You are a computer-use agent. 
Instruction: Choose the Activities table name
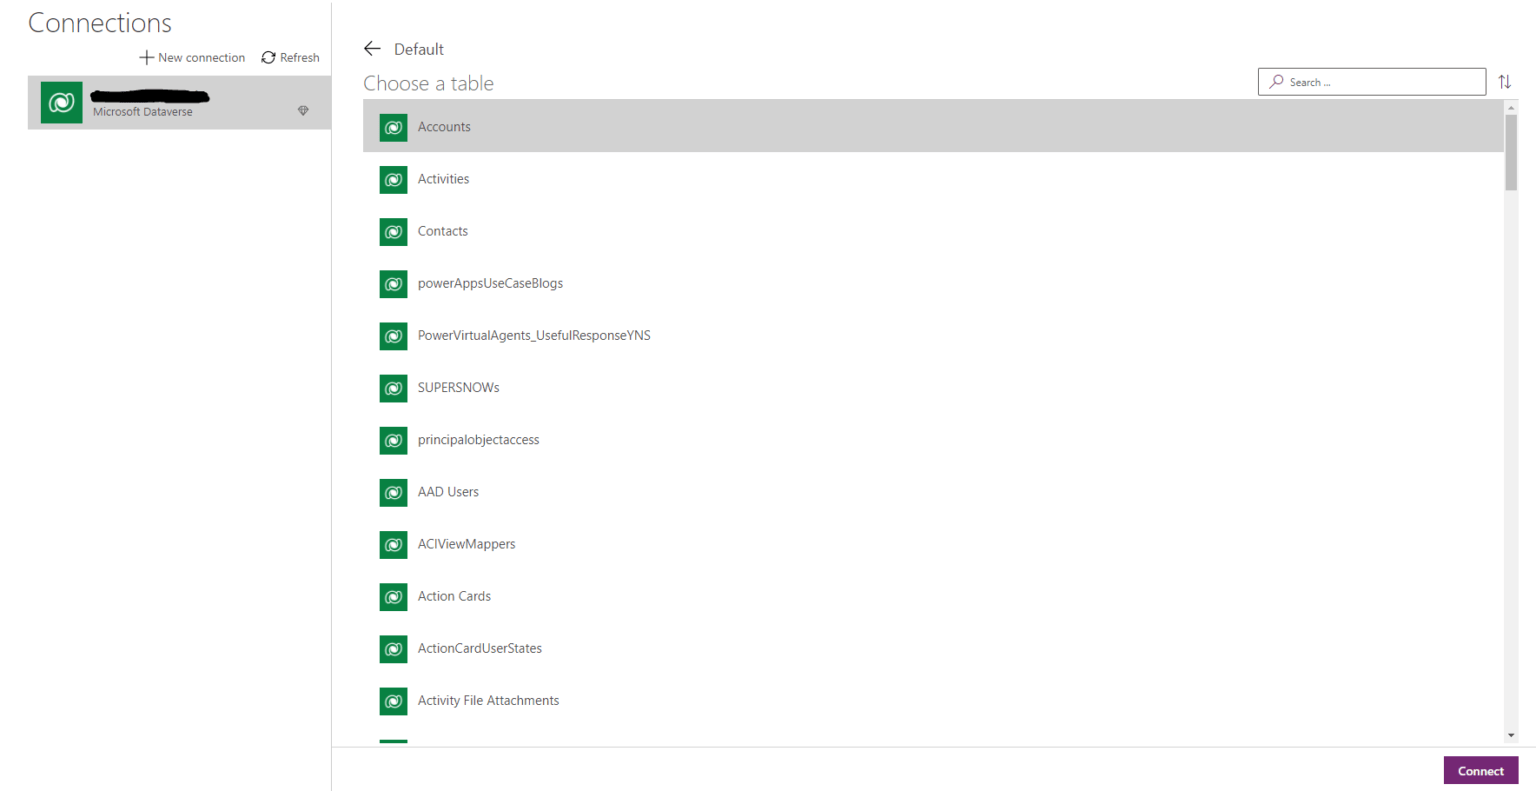pyautogui.click(x=443, y=179)
